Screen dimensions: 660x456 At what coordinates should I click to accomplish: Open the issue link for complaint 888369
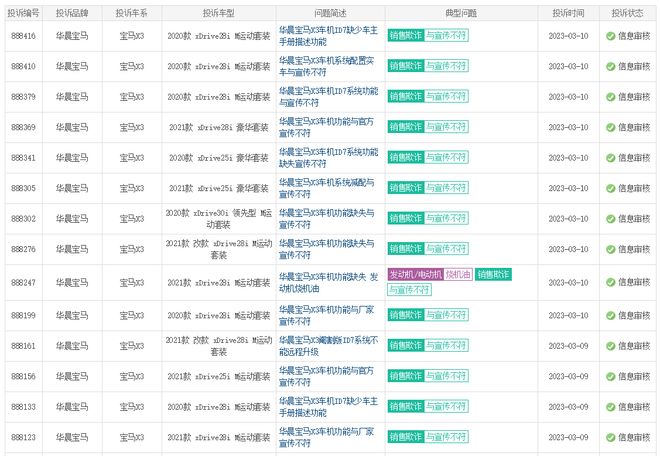(x=327, y=127)
